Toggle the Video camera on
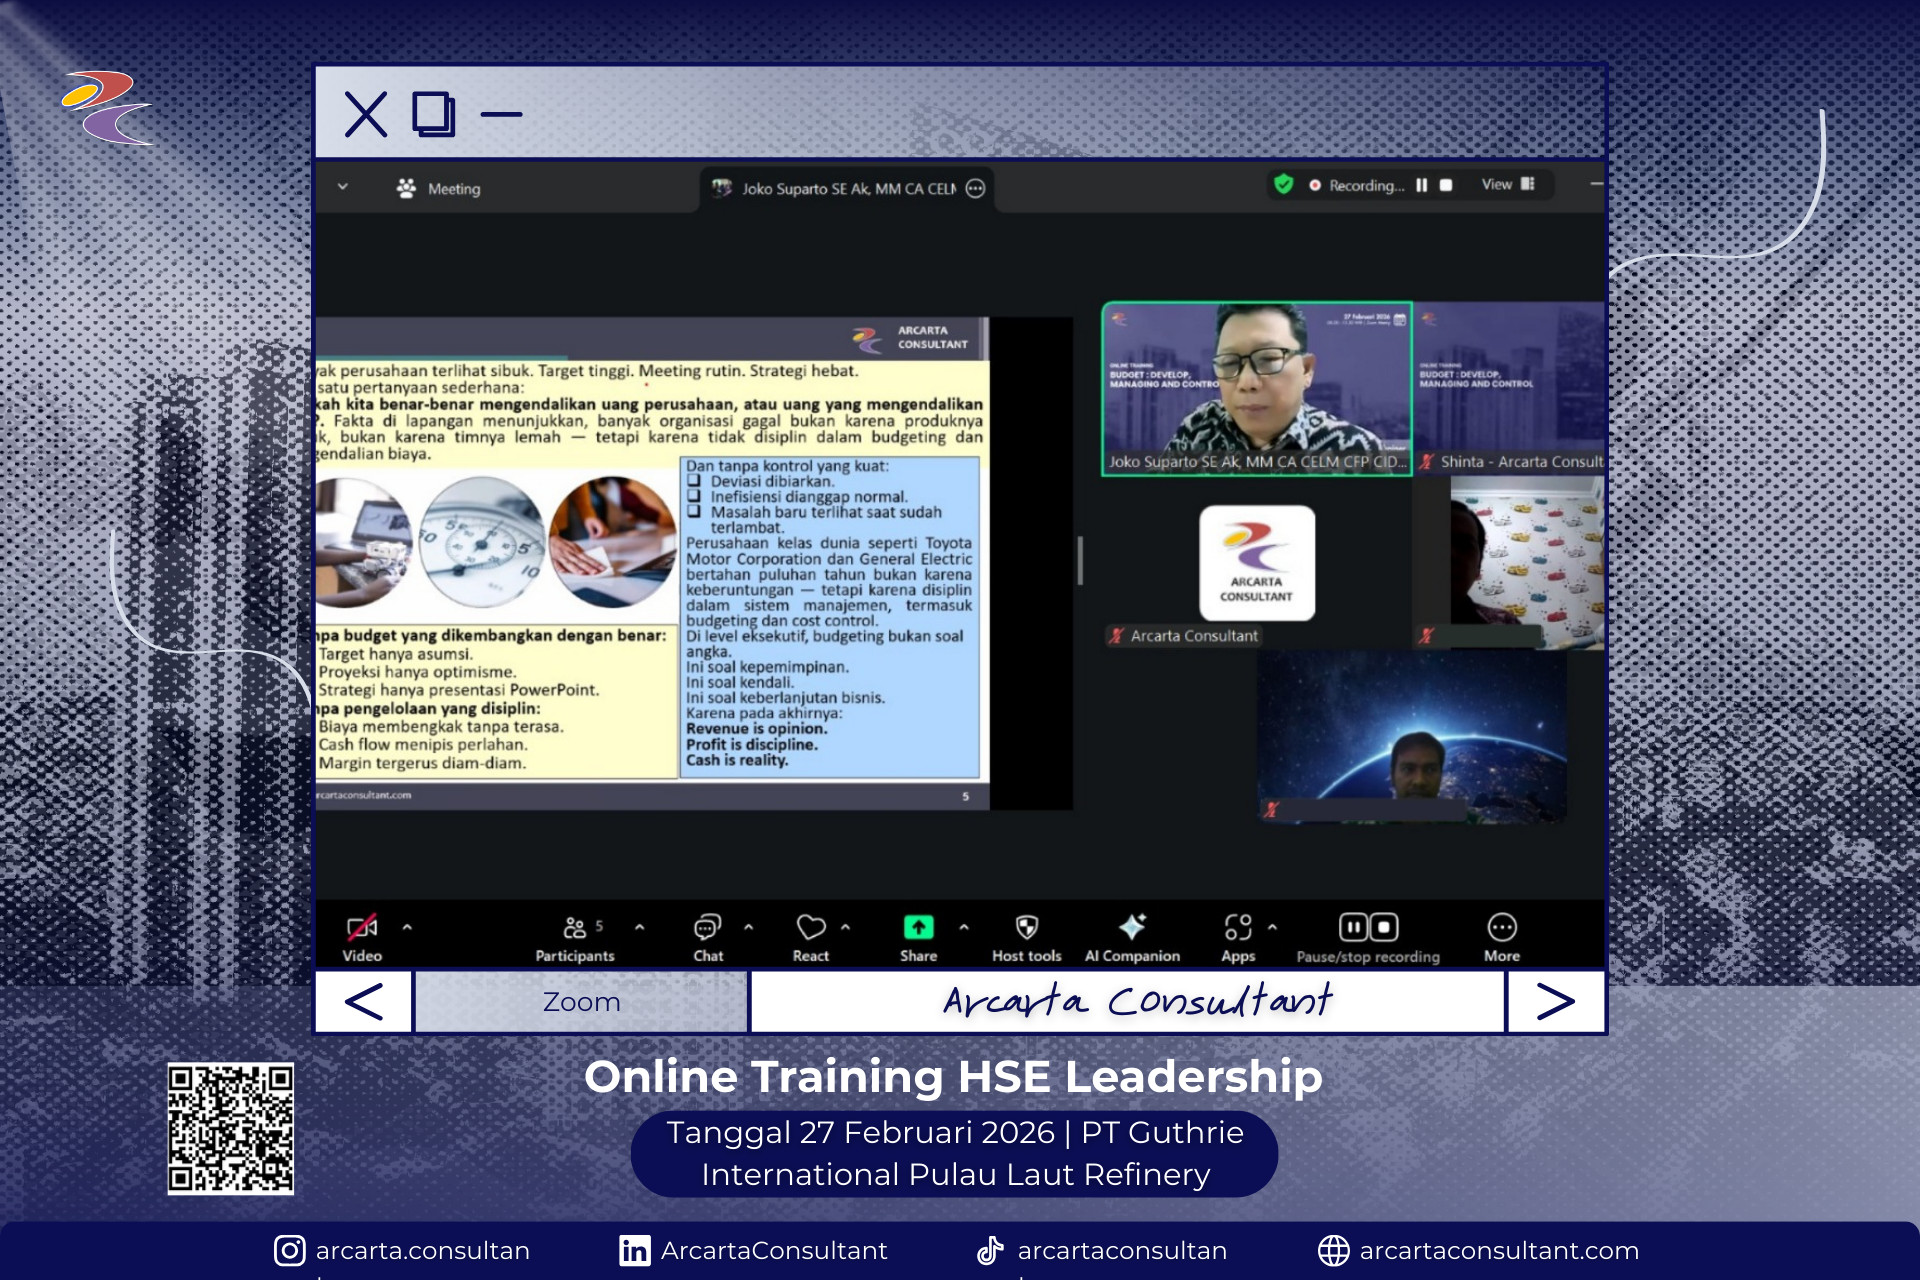The height and width of the screenshot is (1280, 1920). (361, 928)
